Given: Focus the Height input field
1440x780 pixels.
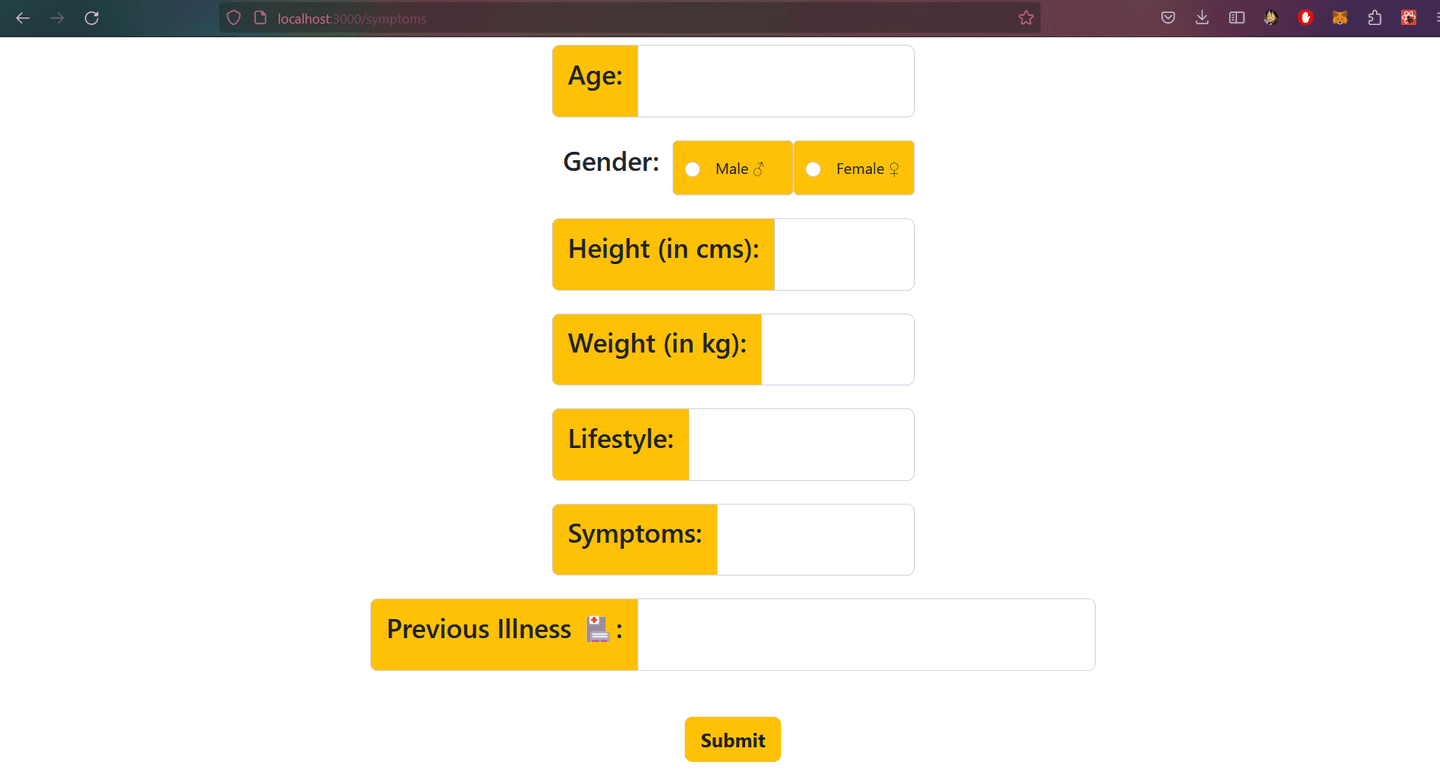Looking at the screenshot, I should click(844, 254).
